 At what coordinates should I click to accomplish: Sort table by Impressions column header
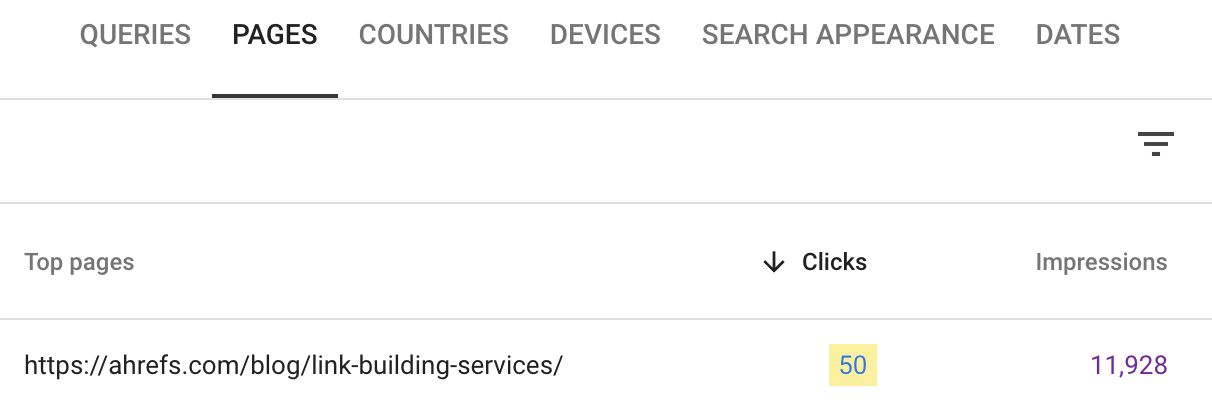[1101, 263]
